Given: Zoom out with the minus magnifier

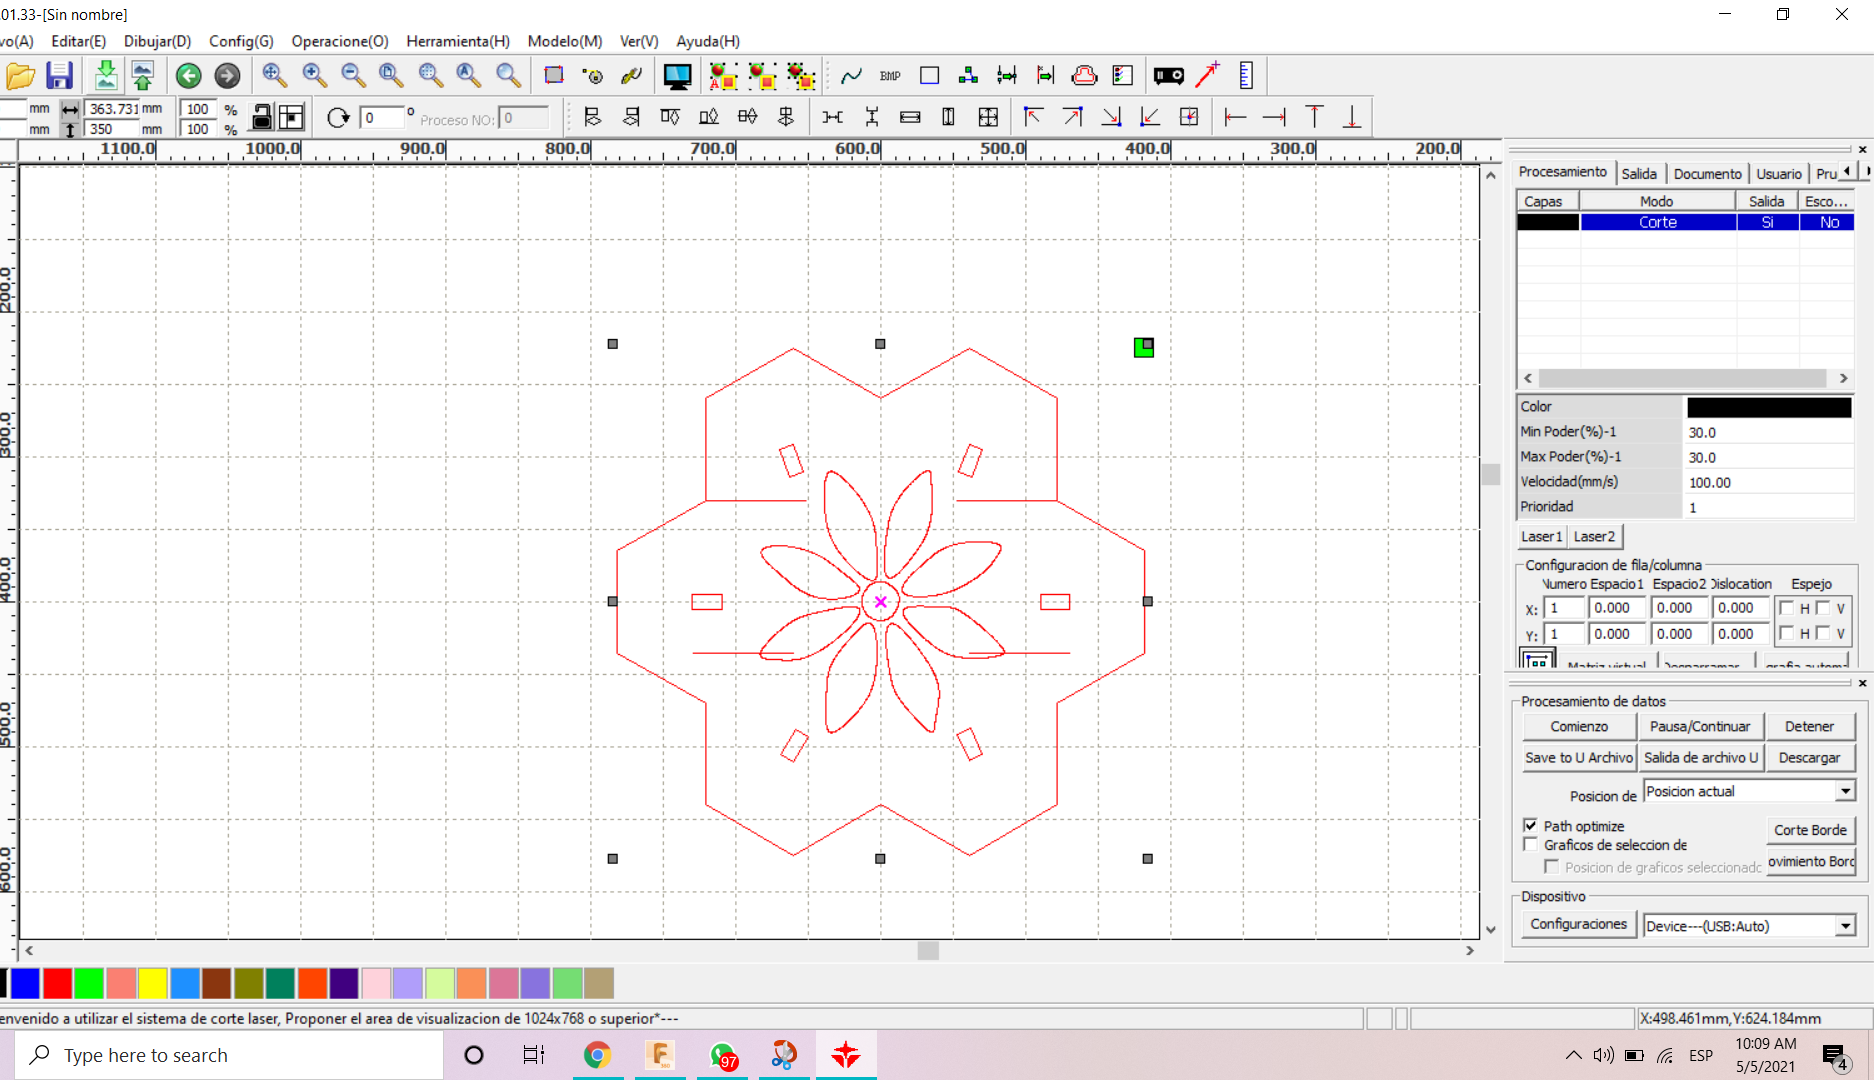Looking at the screenshot, I should click(x=353, y=75).
